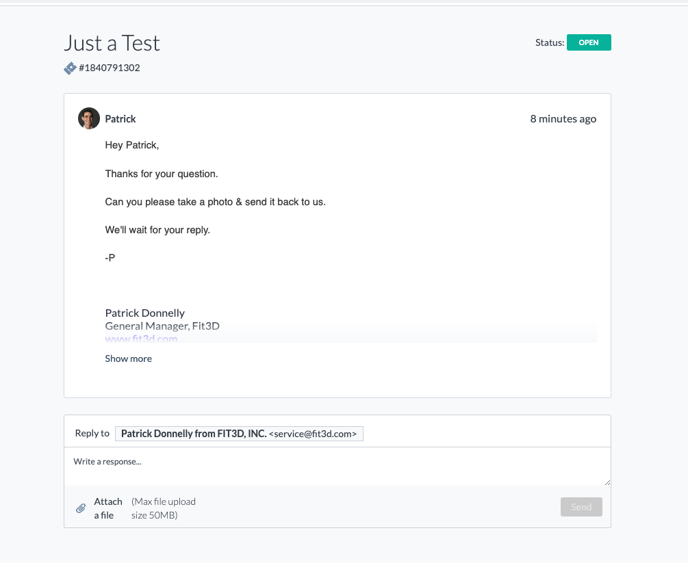Click General Manager, Fit3D text
Image resolution: width=688 pixels, height=563 pixels.
coord(162,326)
